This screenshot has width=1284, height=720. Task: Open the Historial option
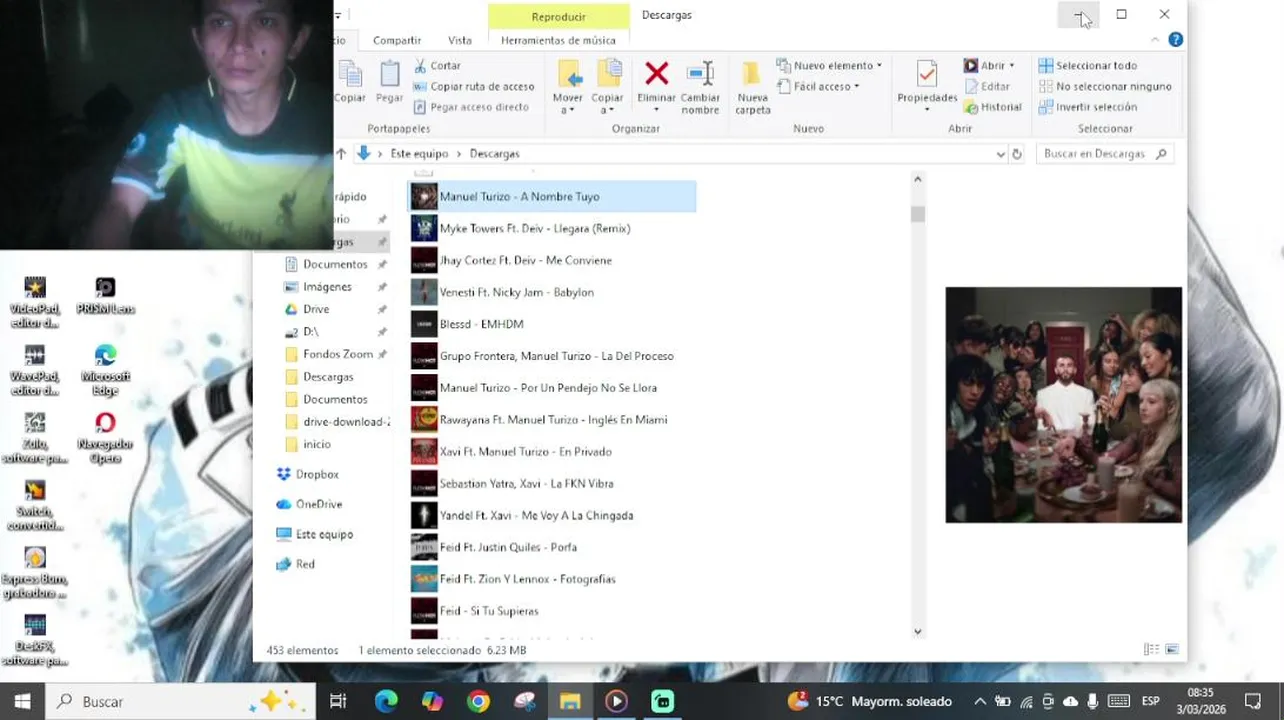click(x=993, y=107)
